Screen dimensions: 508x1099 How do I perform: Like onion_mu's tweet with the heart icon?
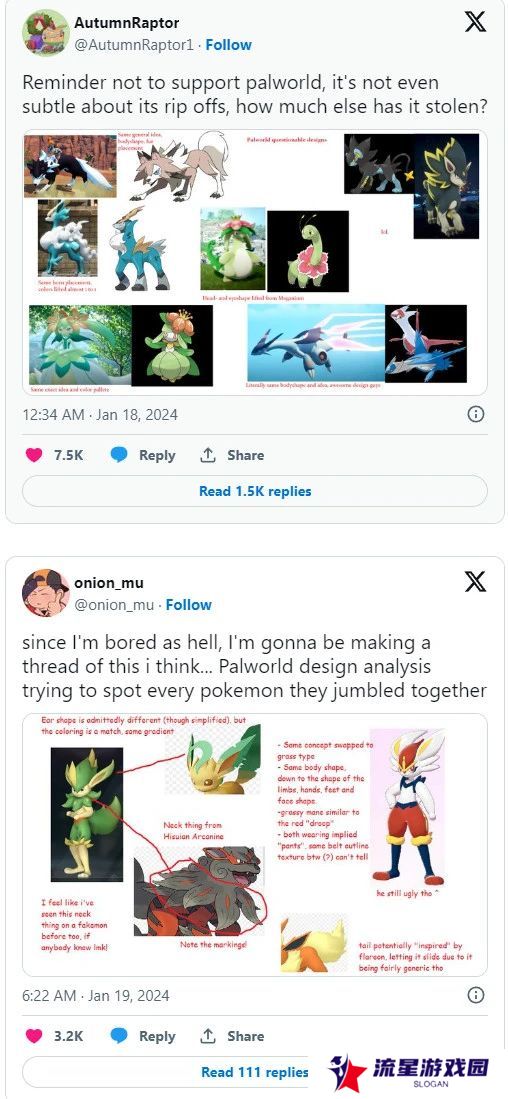click(34, 1036)
